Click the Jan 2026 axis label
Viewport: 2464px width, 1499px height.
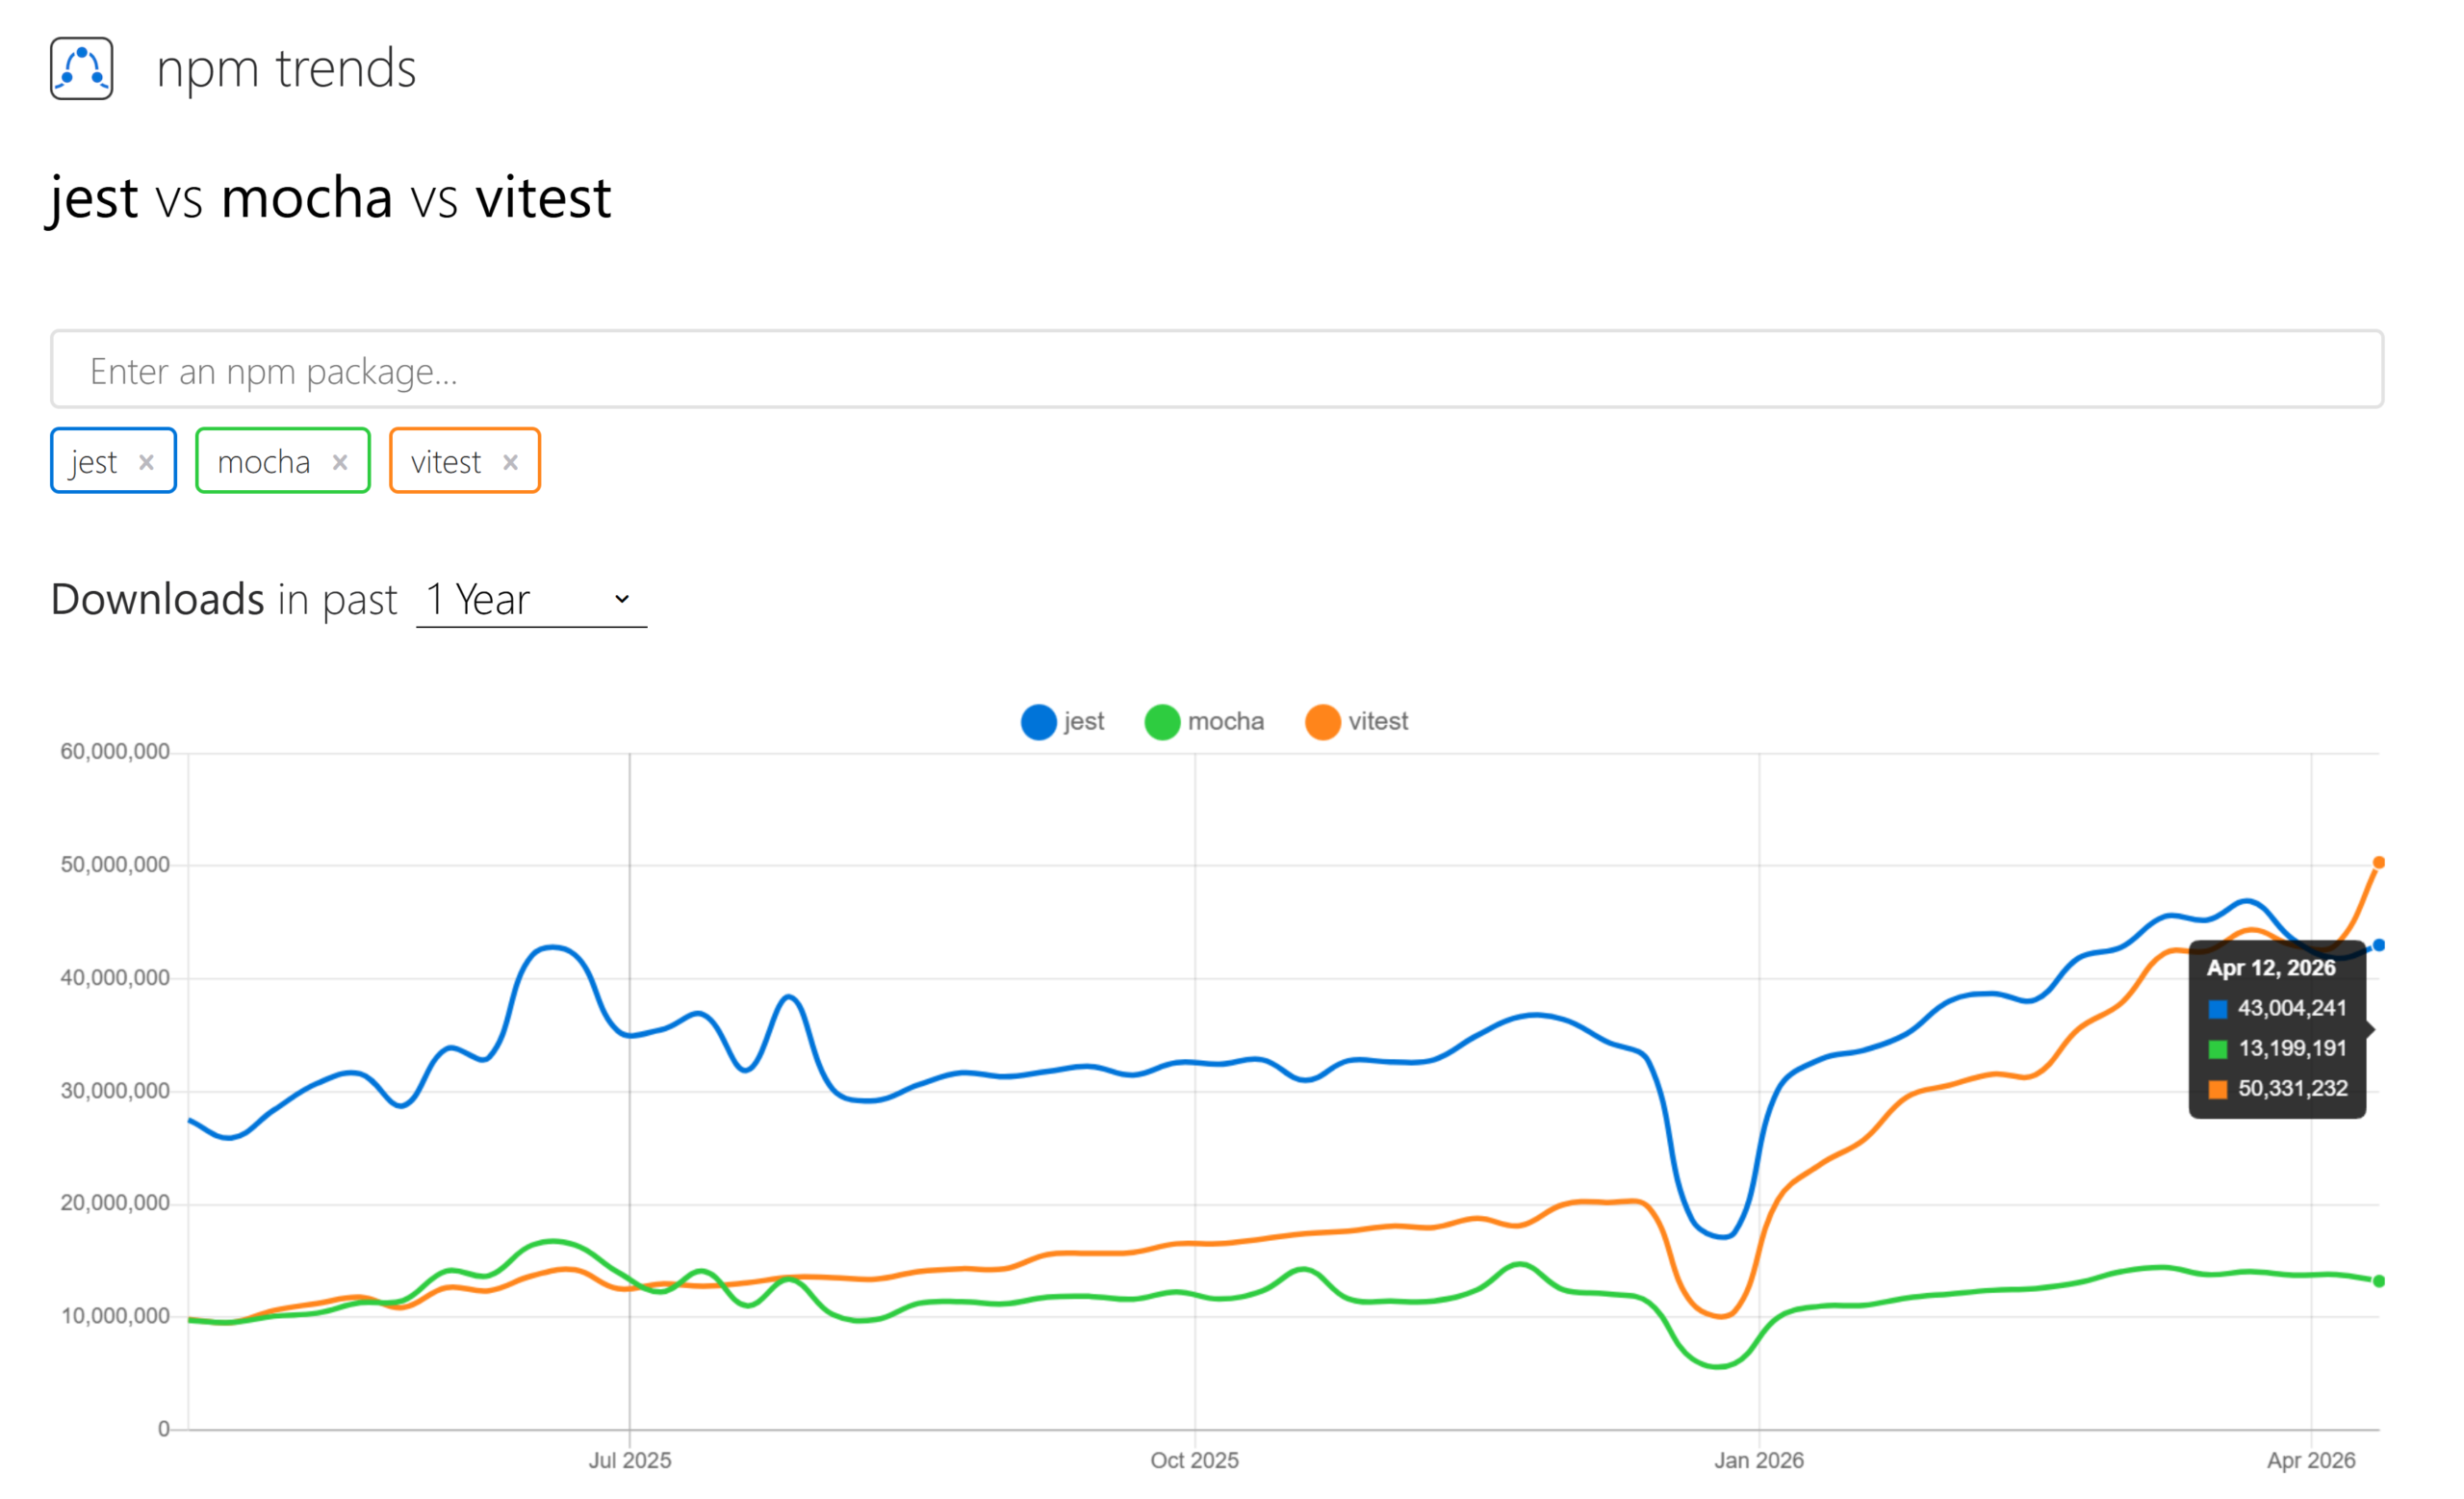point(1758,1460)
